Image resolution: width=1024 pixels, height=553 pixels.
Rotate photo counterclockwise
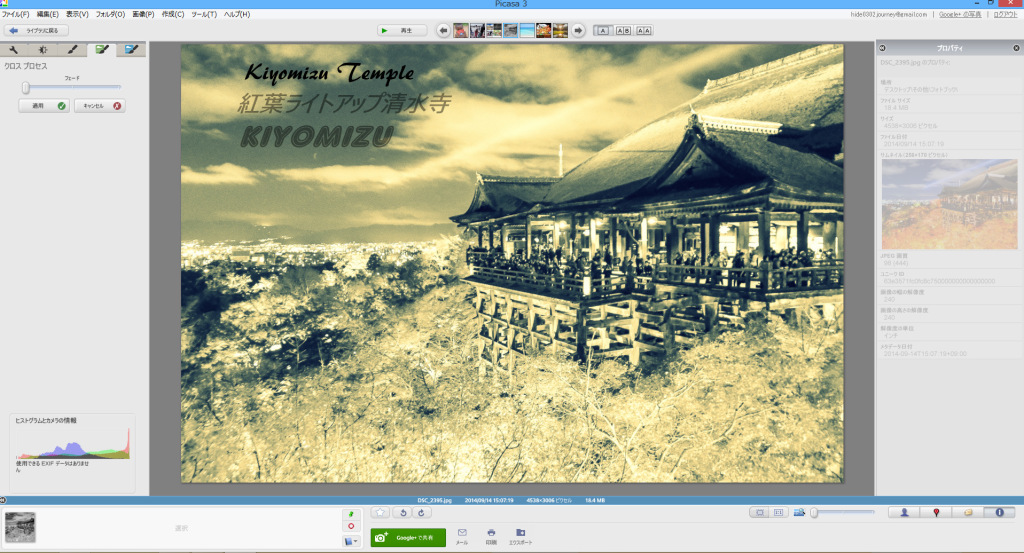coord(401,513)
